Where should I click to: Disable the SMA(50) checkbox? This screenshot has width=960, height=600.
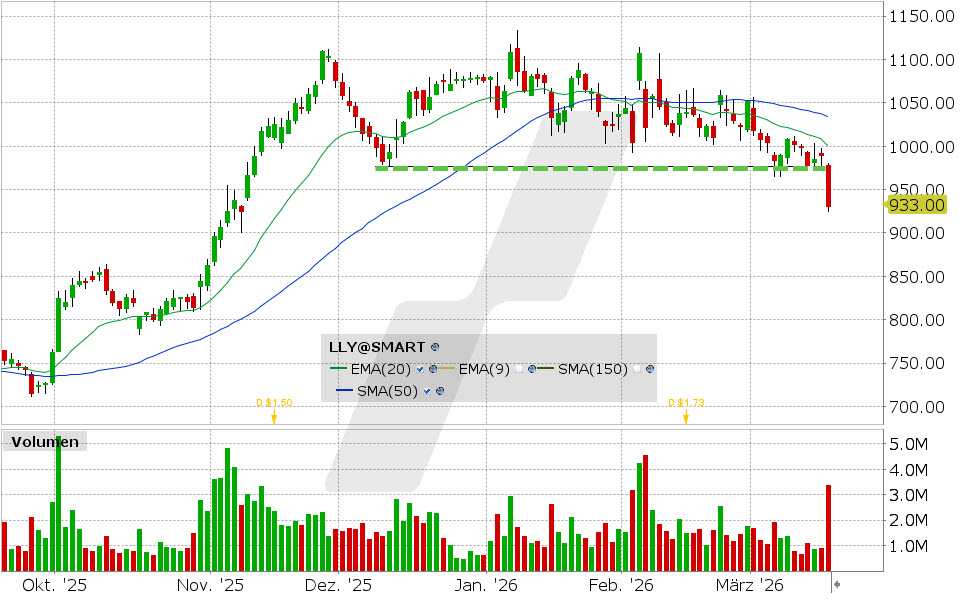[x=426, y=390]
